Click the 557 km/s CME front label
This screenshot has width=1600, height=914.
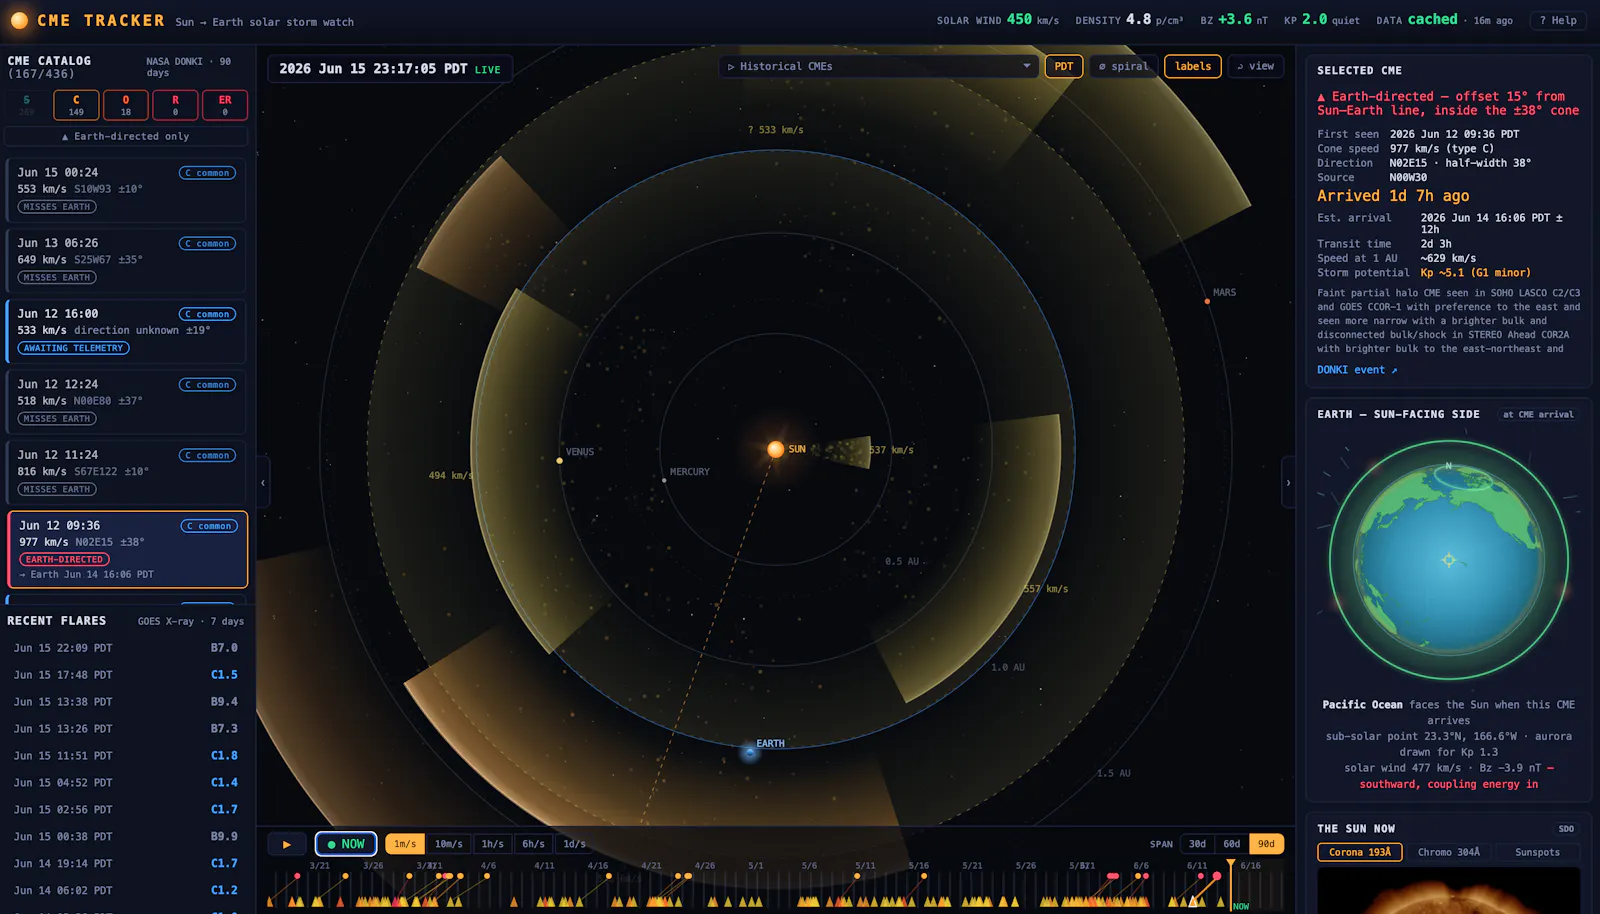[x=1045, y=589]
